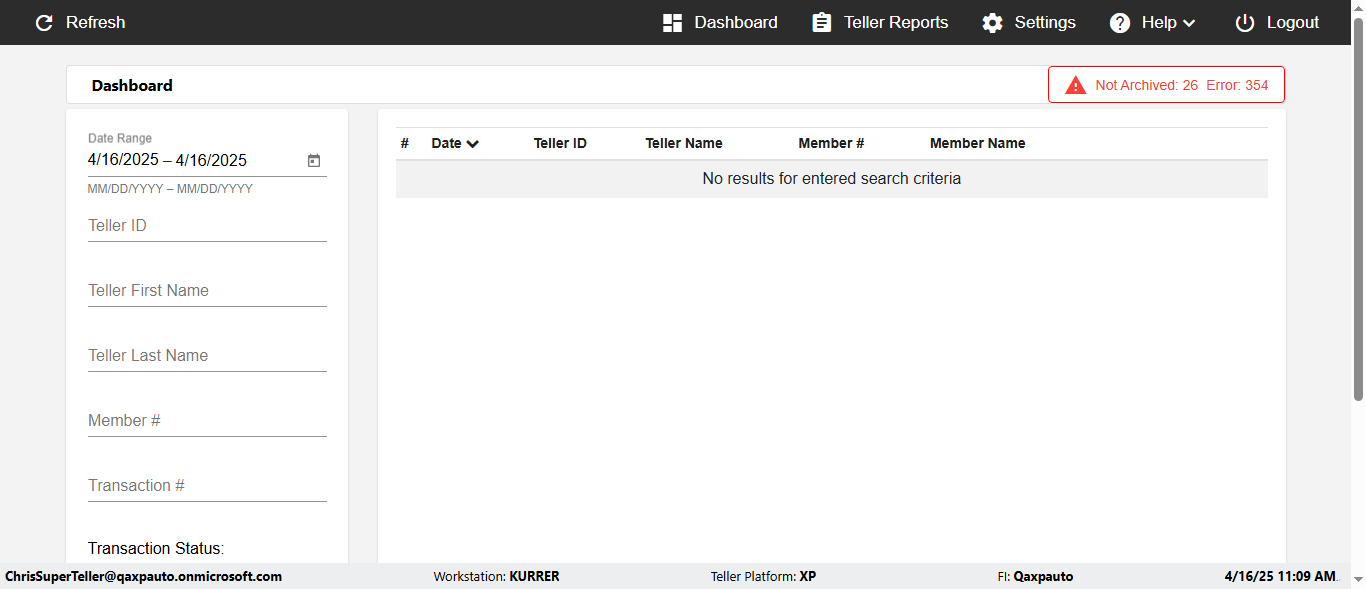Image resolution: width=1366 pixels, height=589 pixels.
Task: Click the Refresh circular arrow icon
Action: click(x=44, y=22)
